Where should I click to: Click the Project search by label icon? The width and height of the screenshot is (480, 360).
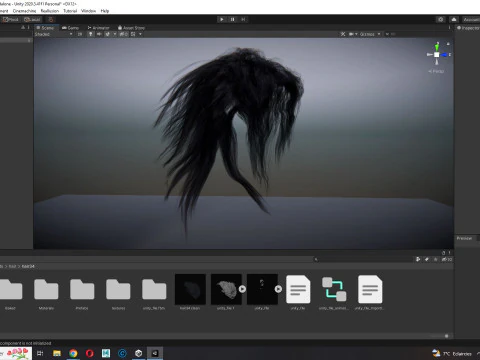pyautogui.click(x=427, y=259)
